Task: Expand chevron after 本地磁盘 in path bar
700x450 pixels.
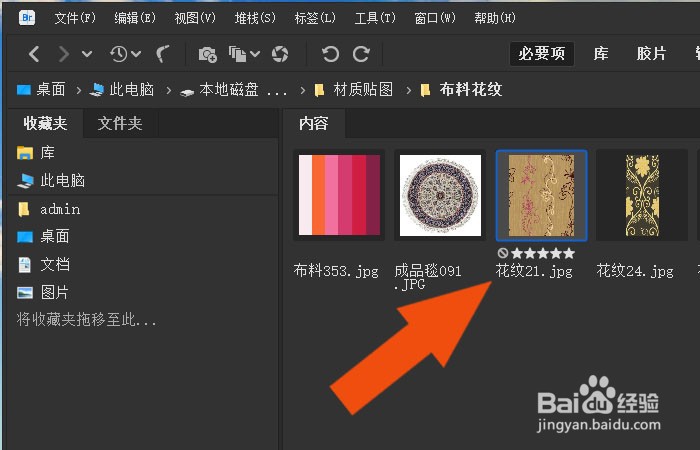Action: point(303,90)
